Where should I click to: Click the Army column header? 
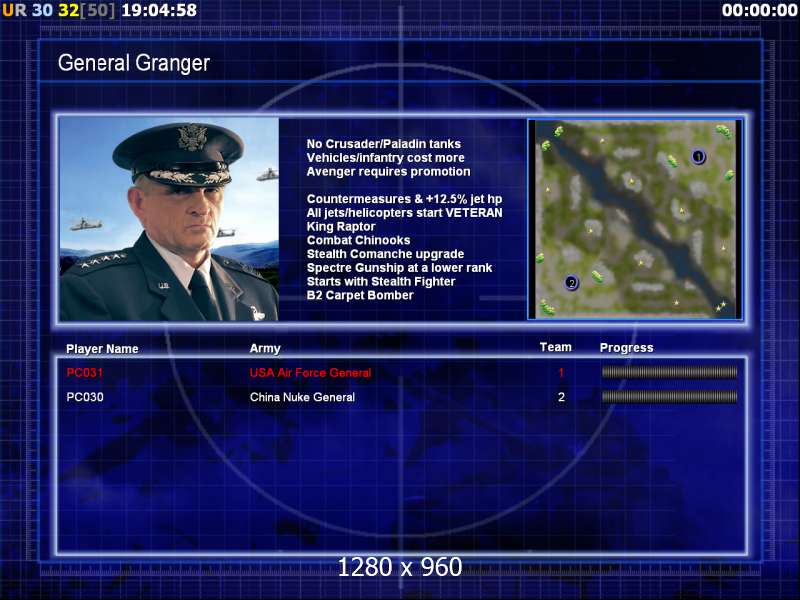point(265,348)
